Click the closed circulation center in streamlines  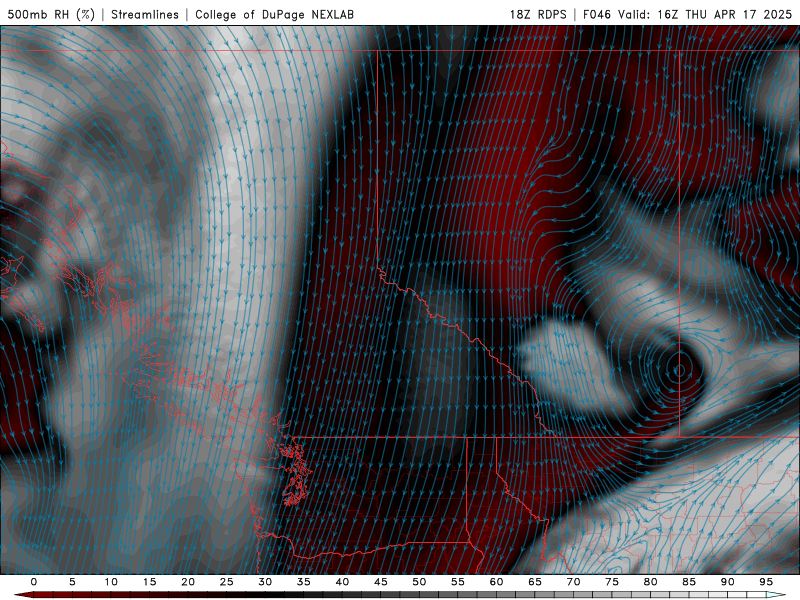[x=679, y=370]
